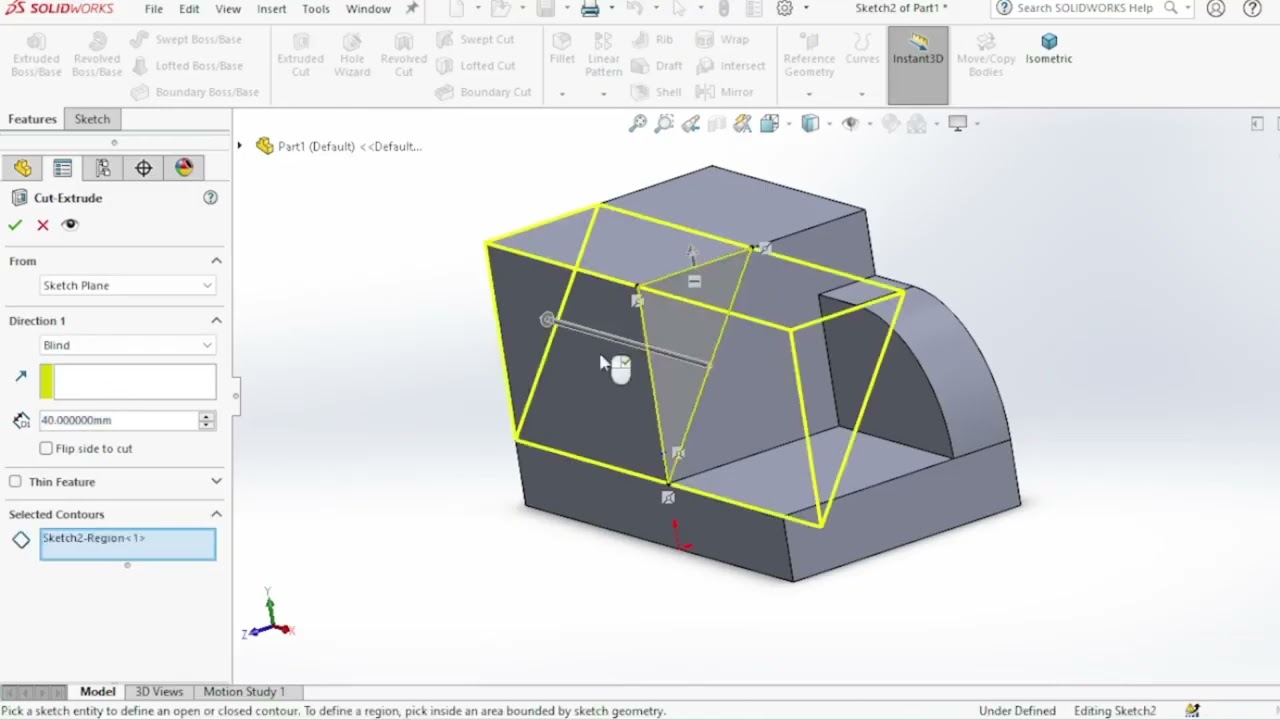Open the Curves dropdown arrow

(x=861, y=94)
